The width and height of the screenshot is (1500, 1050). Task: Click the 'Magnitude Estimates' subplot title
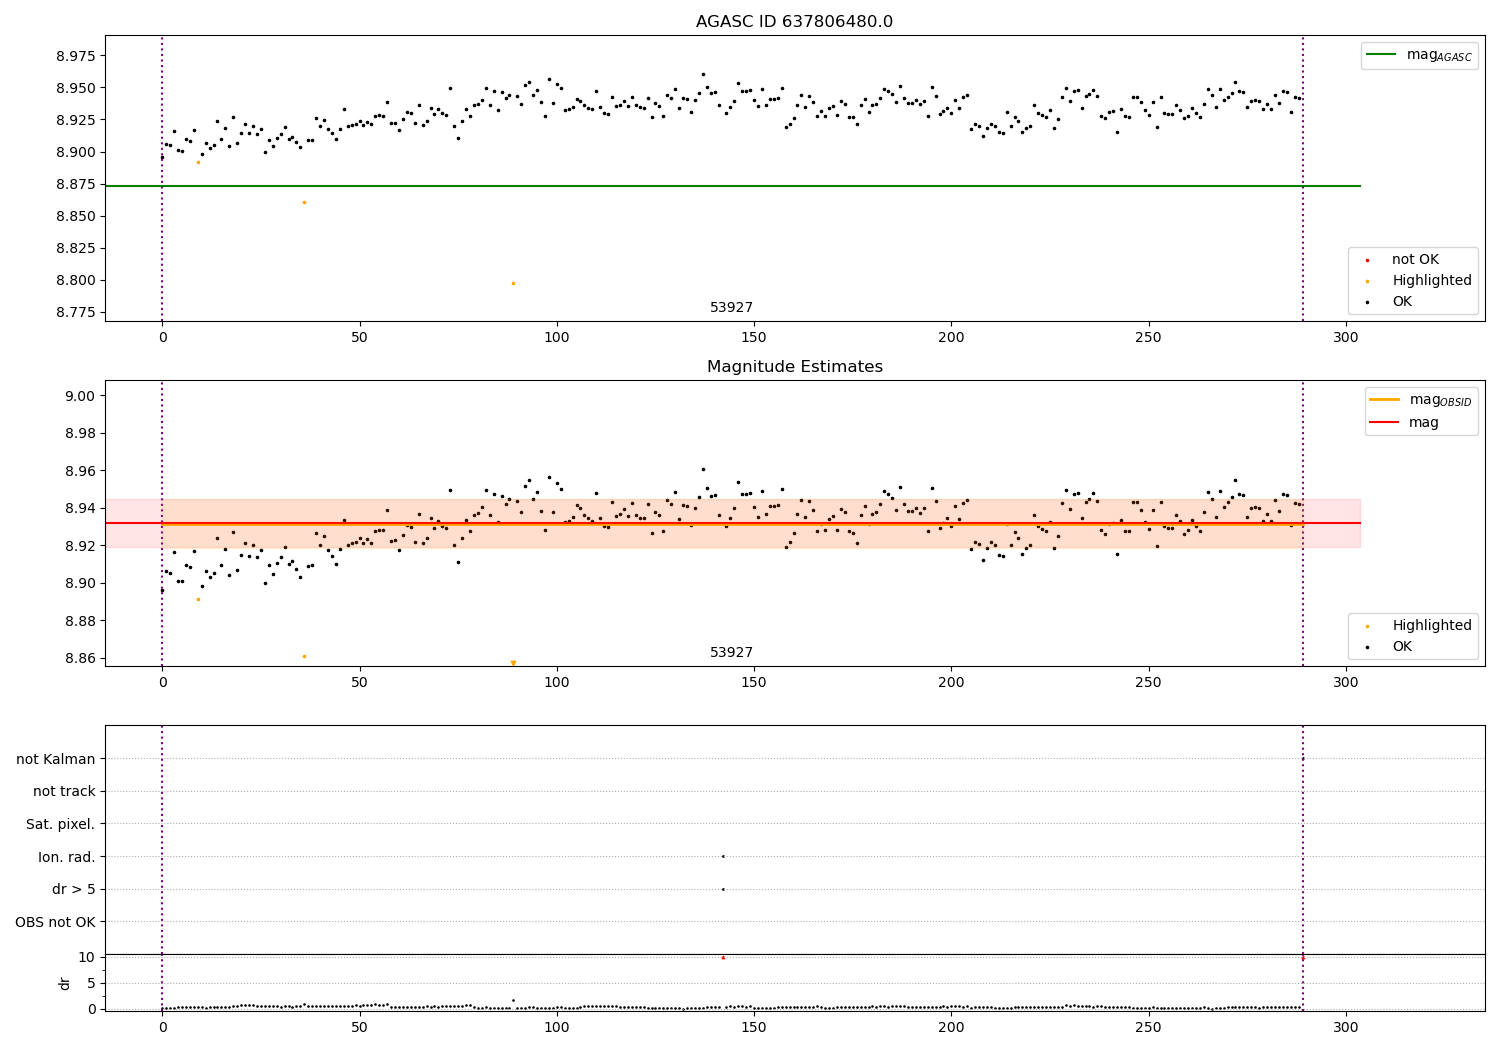click(x=794, y=367)
